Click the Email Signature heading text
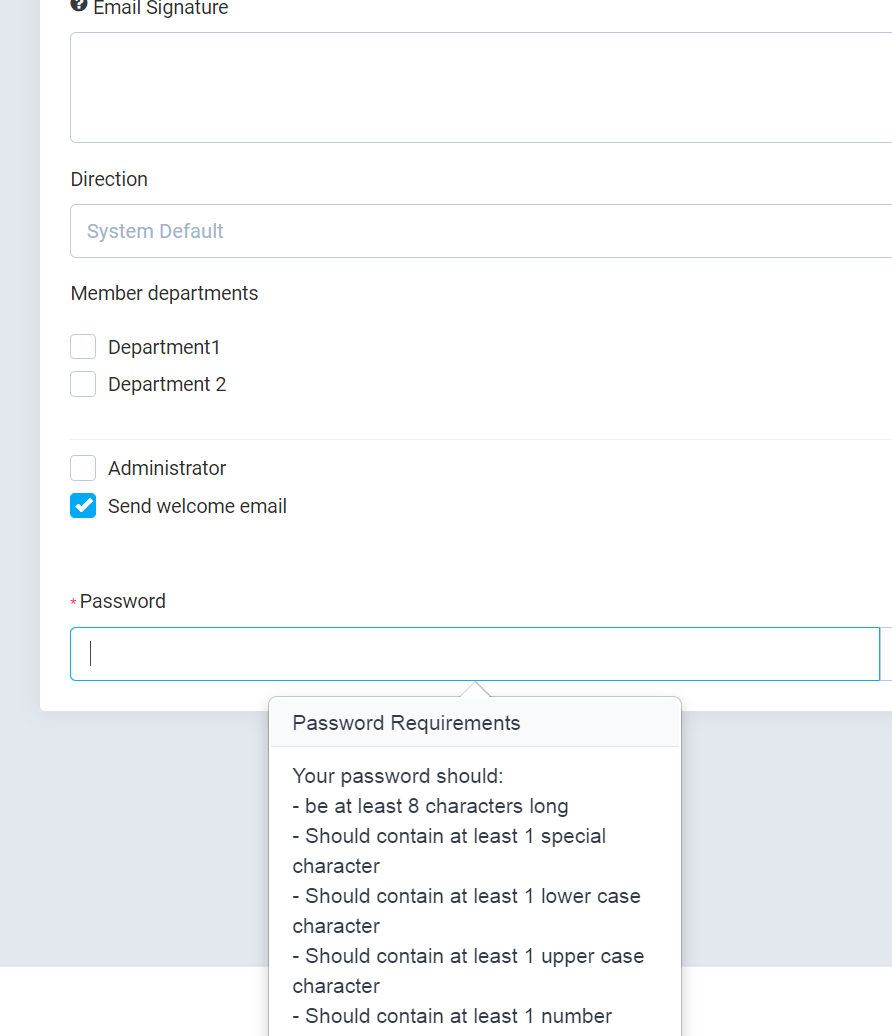This screenshot has width=892, height=1036. [x=160, y=8]
